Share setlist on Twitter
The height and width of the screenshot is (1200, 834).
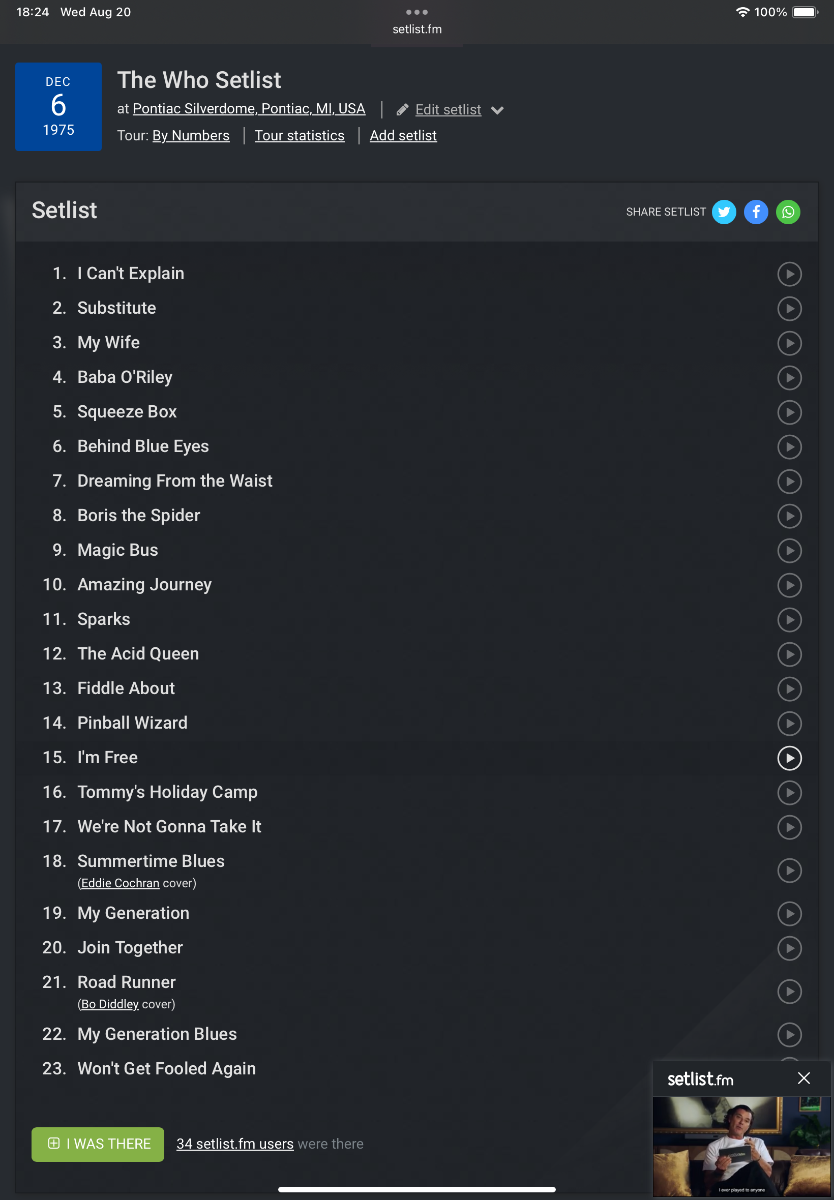[x=724, y=212]
